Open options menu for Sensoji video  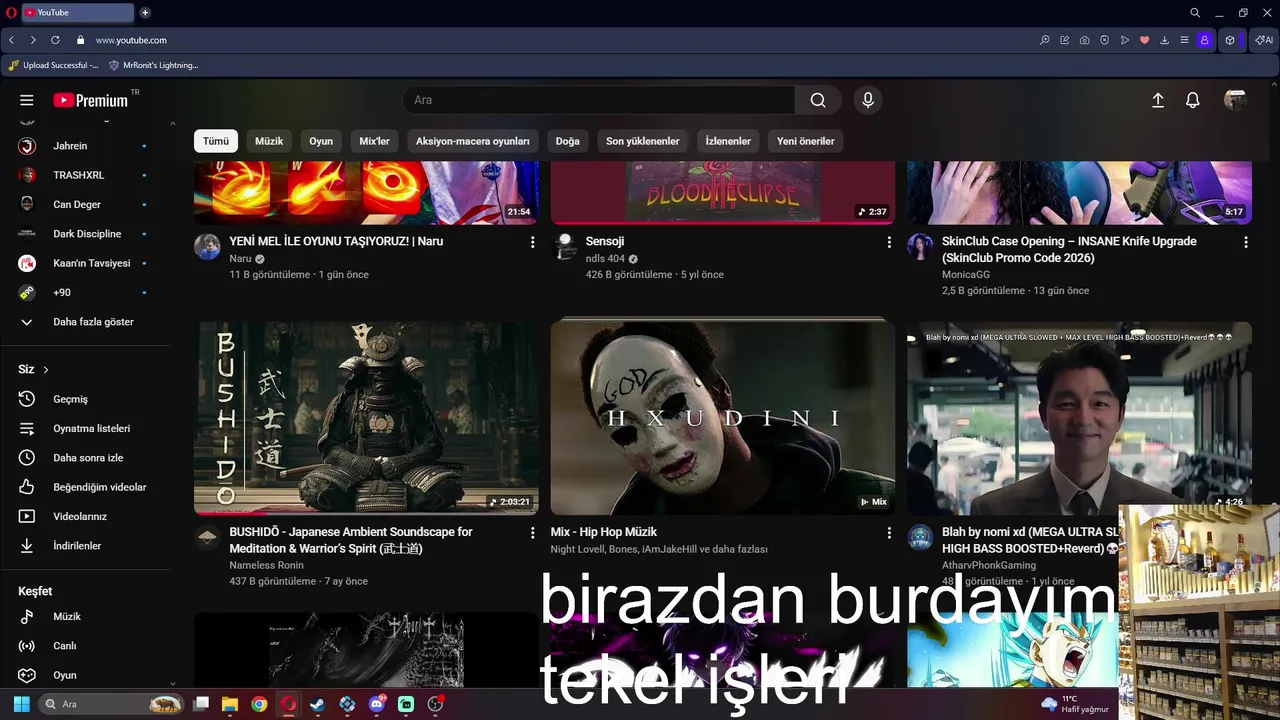pos(889,242)
